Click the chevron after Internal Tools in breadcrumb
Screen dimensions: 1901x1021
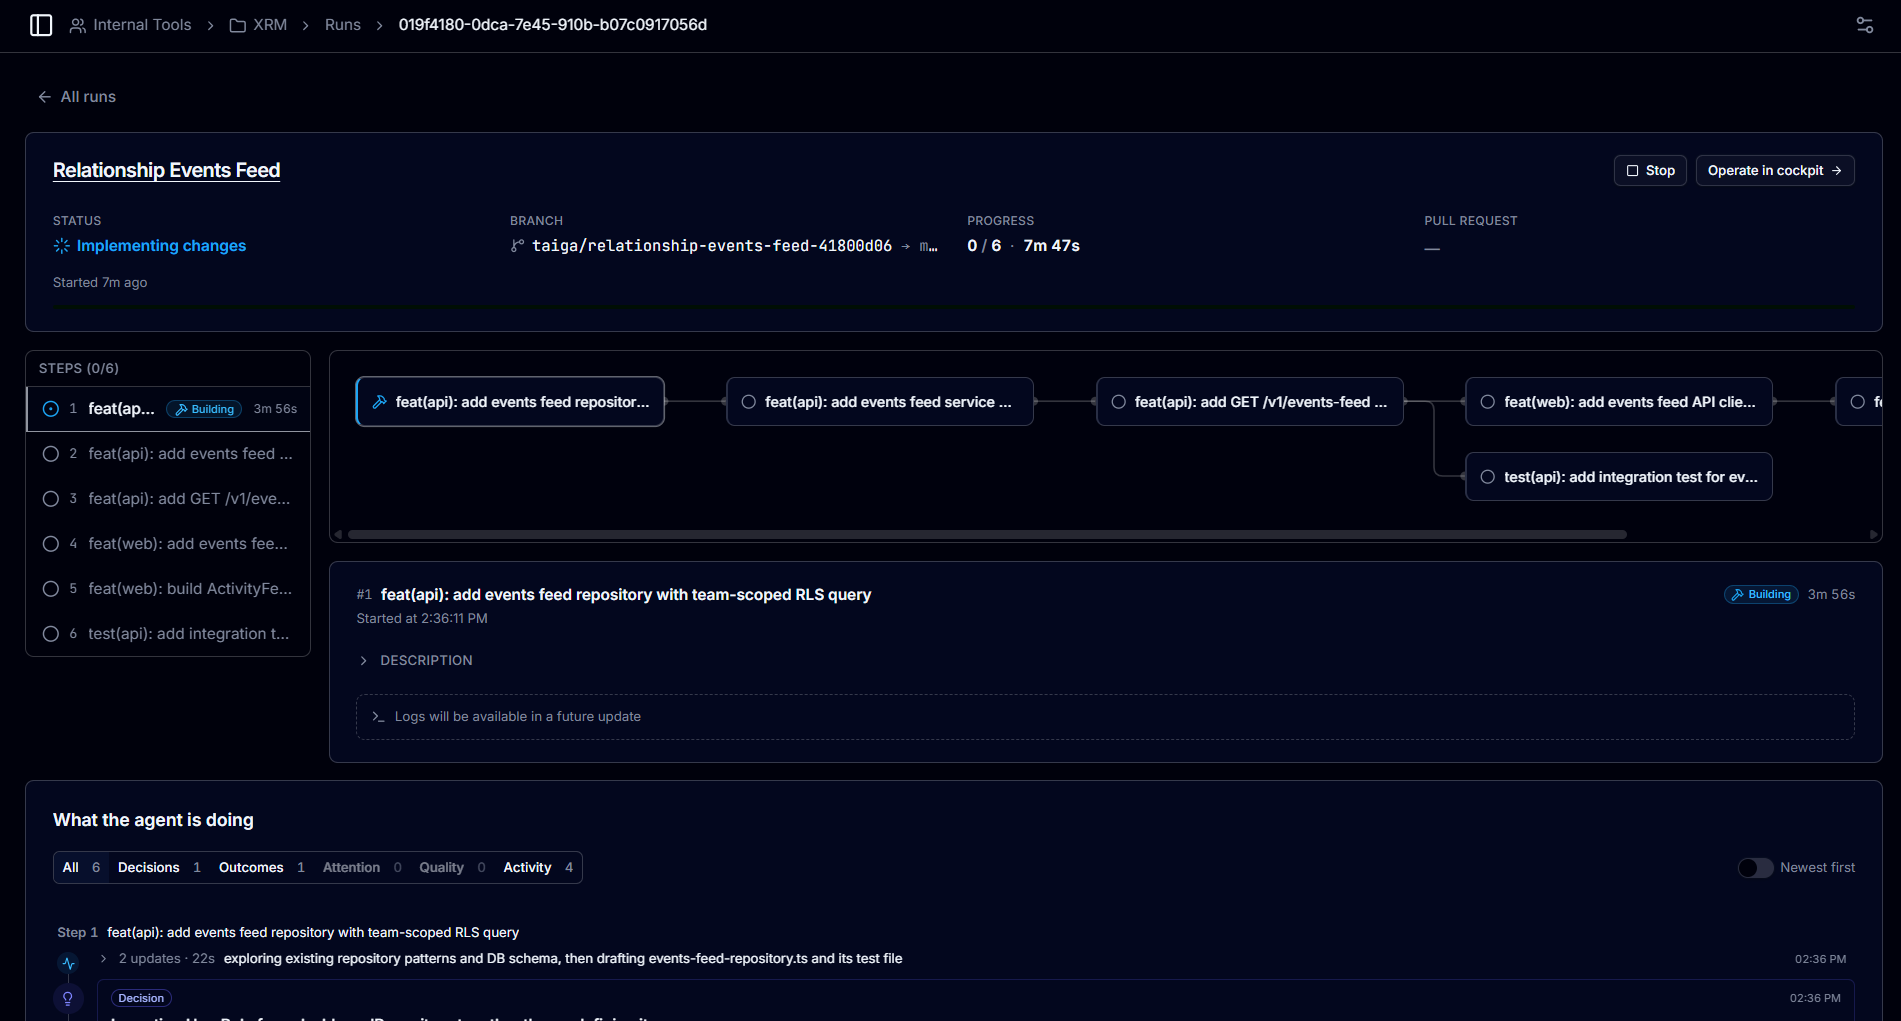point(211,26)
